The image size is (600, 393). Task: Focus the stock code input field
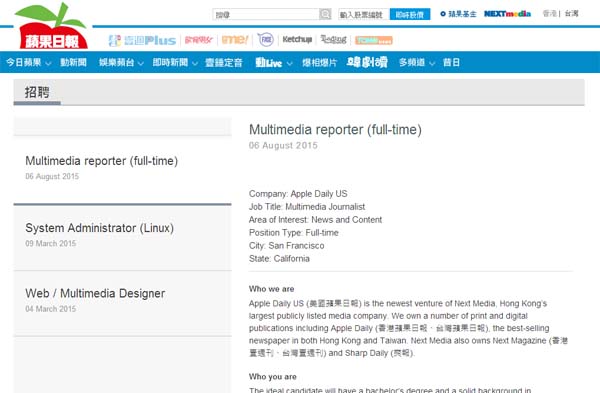364,14
